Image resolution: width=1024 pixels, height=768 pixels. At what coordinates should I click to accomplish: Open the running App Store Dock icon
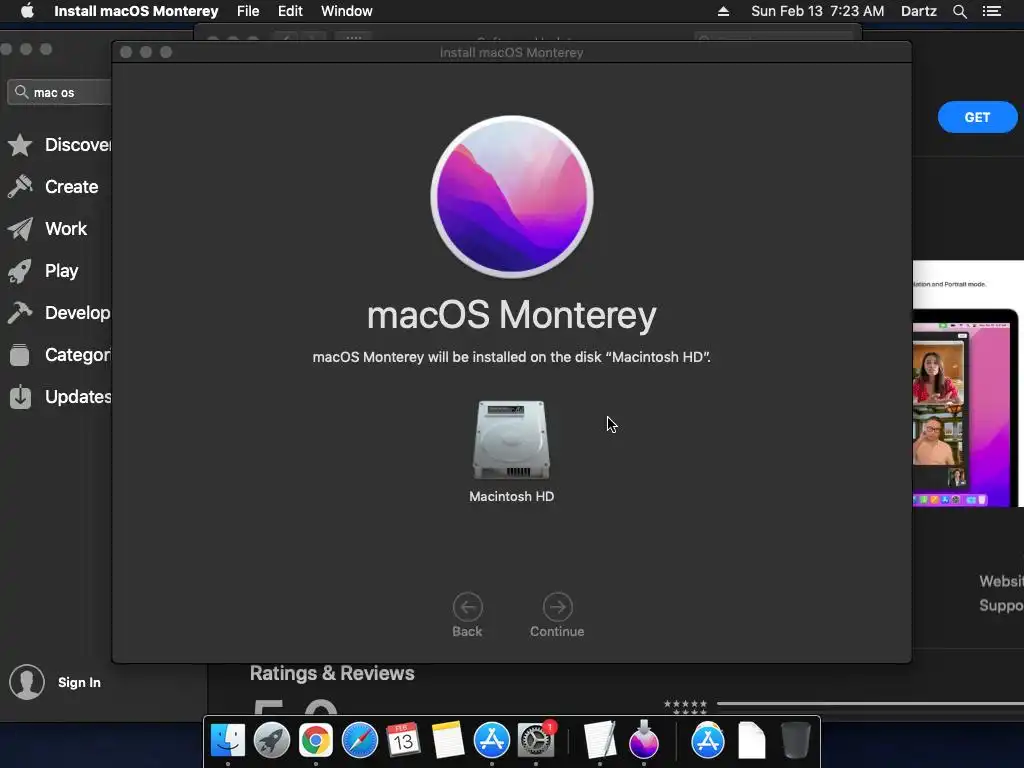[x=492, y=741]
